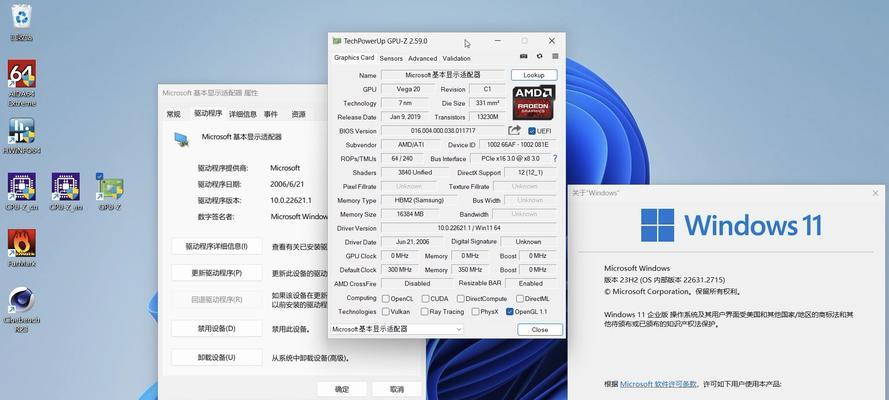
Task: Open the HWiNFO64 desktop shortcut
Action: pos(22,131)
